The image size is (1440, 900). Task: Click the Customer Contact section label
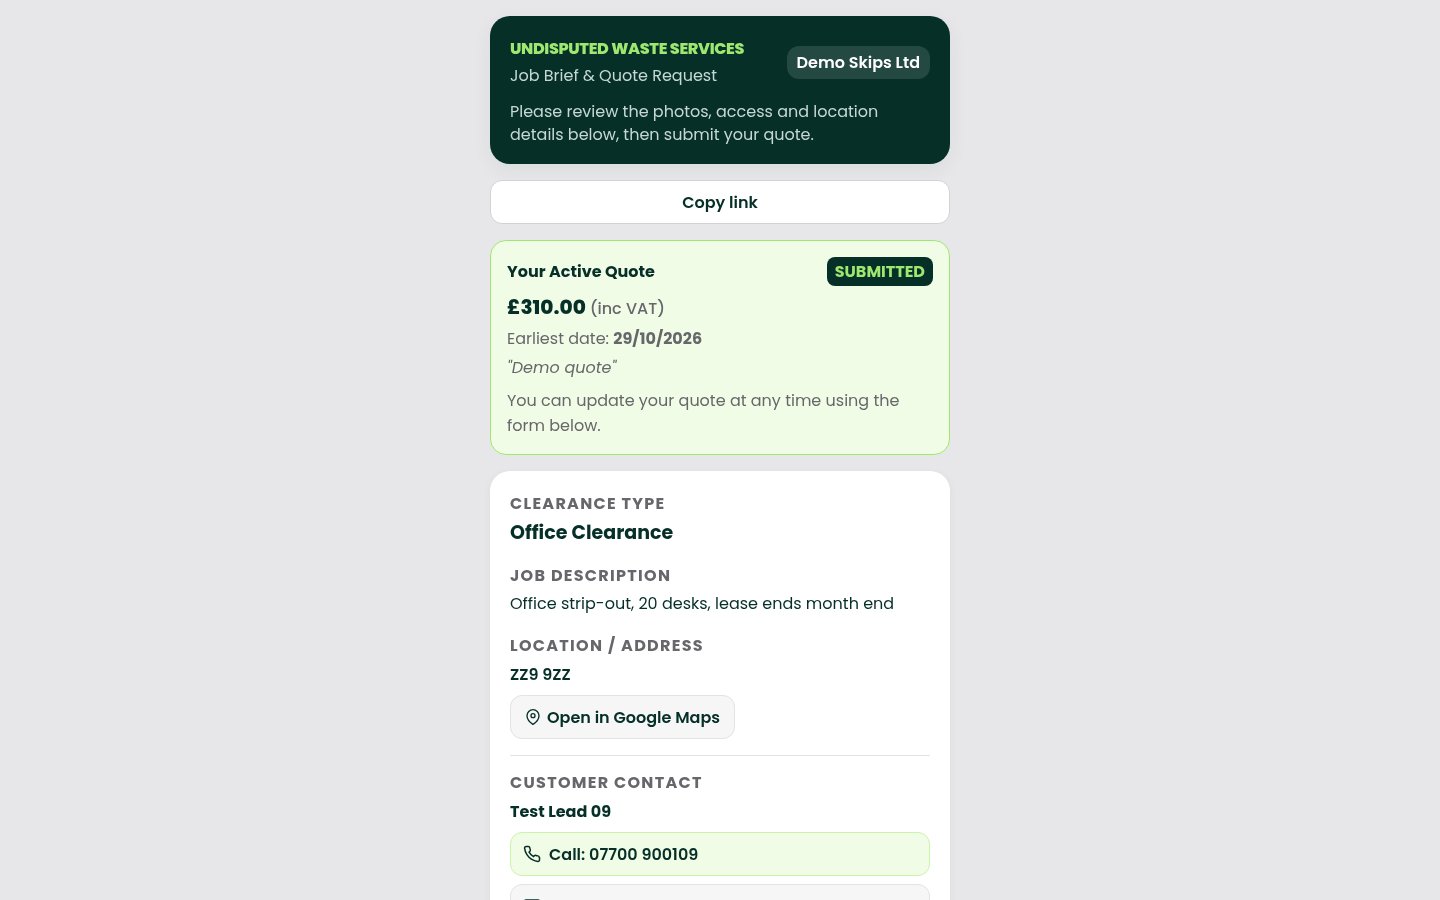(606, 782)
